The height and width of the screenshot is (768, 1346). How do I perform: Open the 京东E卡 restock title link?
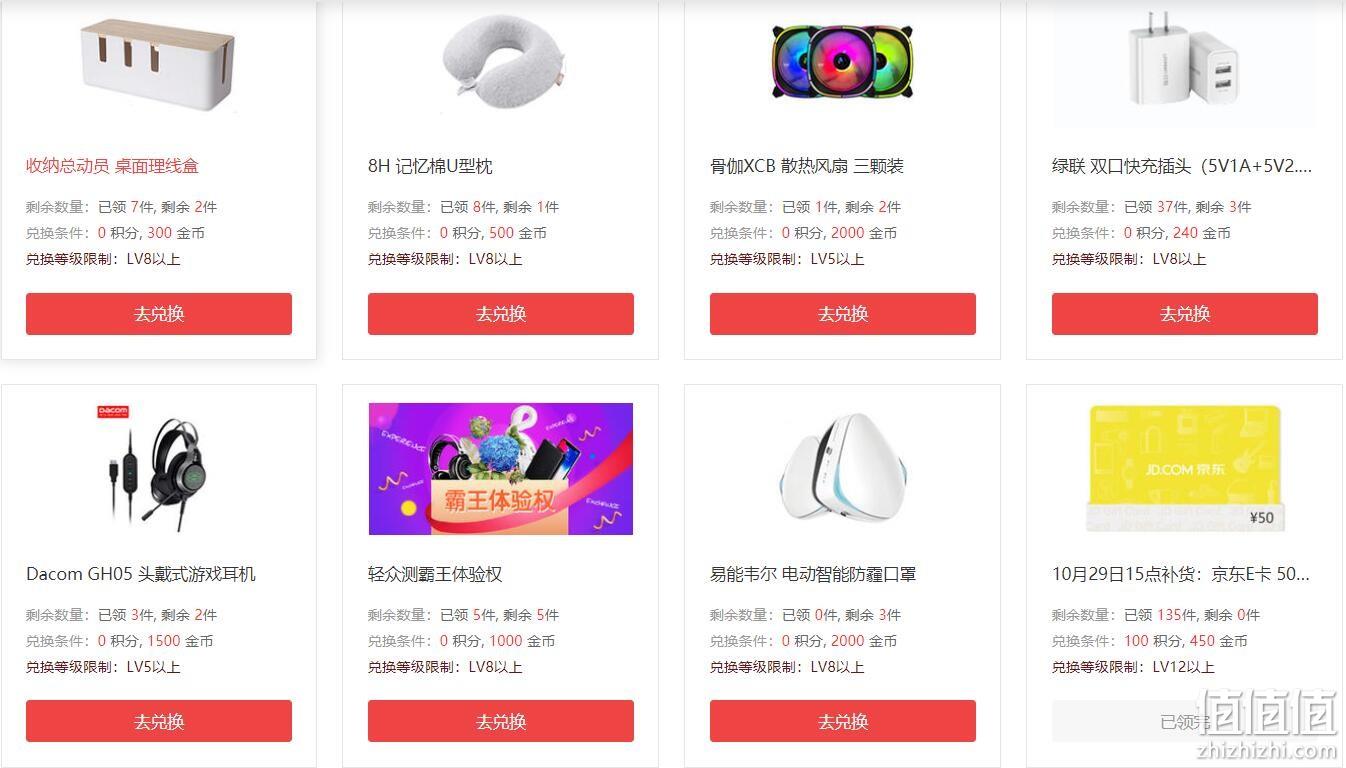click(x=1181, y=574)
